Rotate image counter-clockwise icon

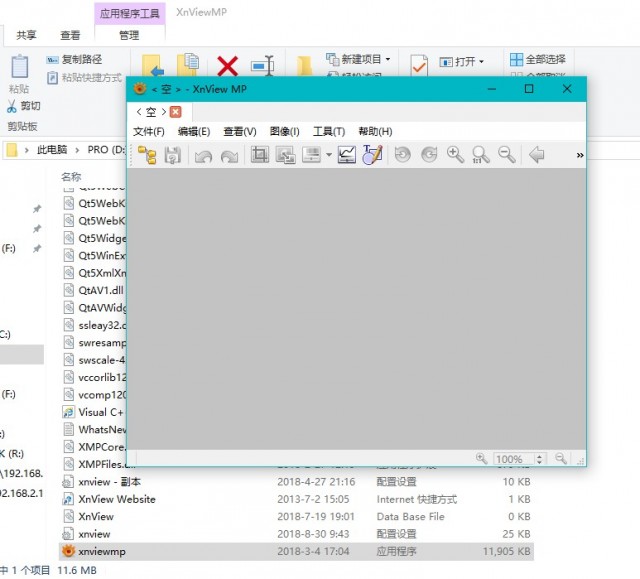point(402,155)
